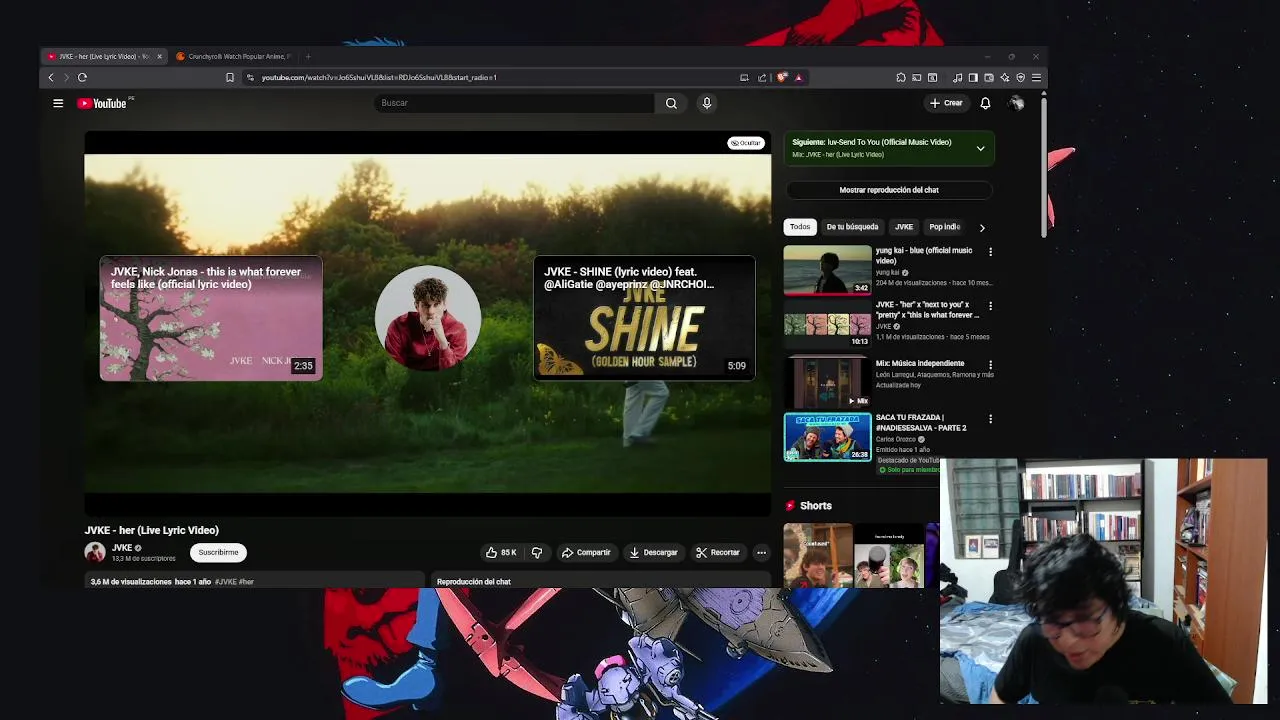This screenshot has height=720, width=1280.
Task: Click 'JVKE - her (Live Lyric Video)' title
Action: (x=151, y=530)
